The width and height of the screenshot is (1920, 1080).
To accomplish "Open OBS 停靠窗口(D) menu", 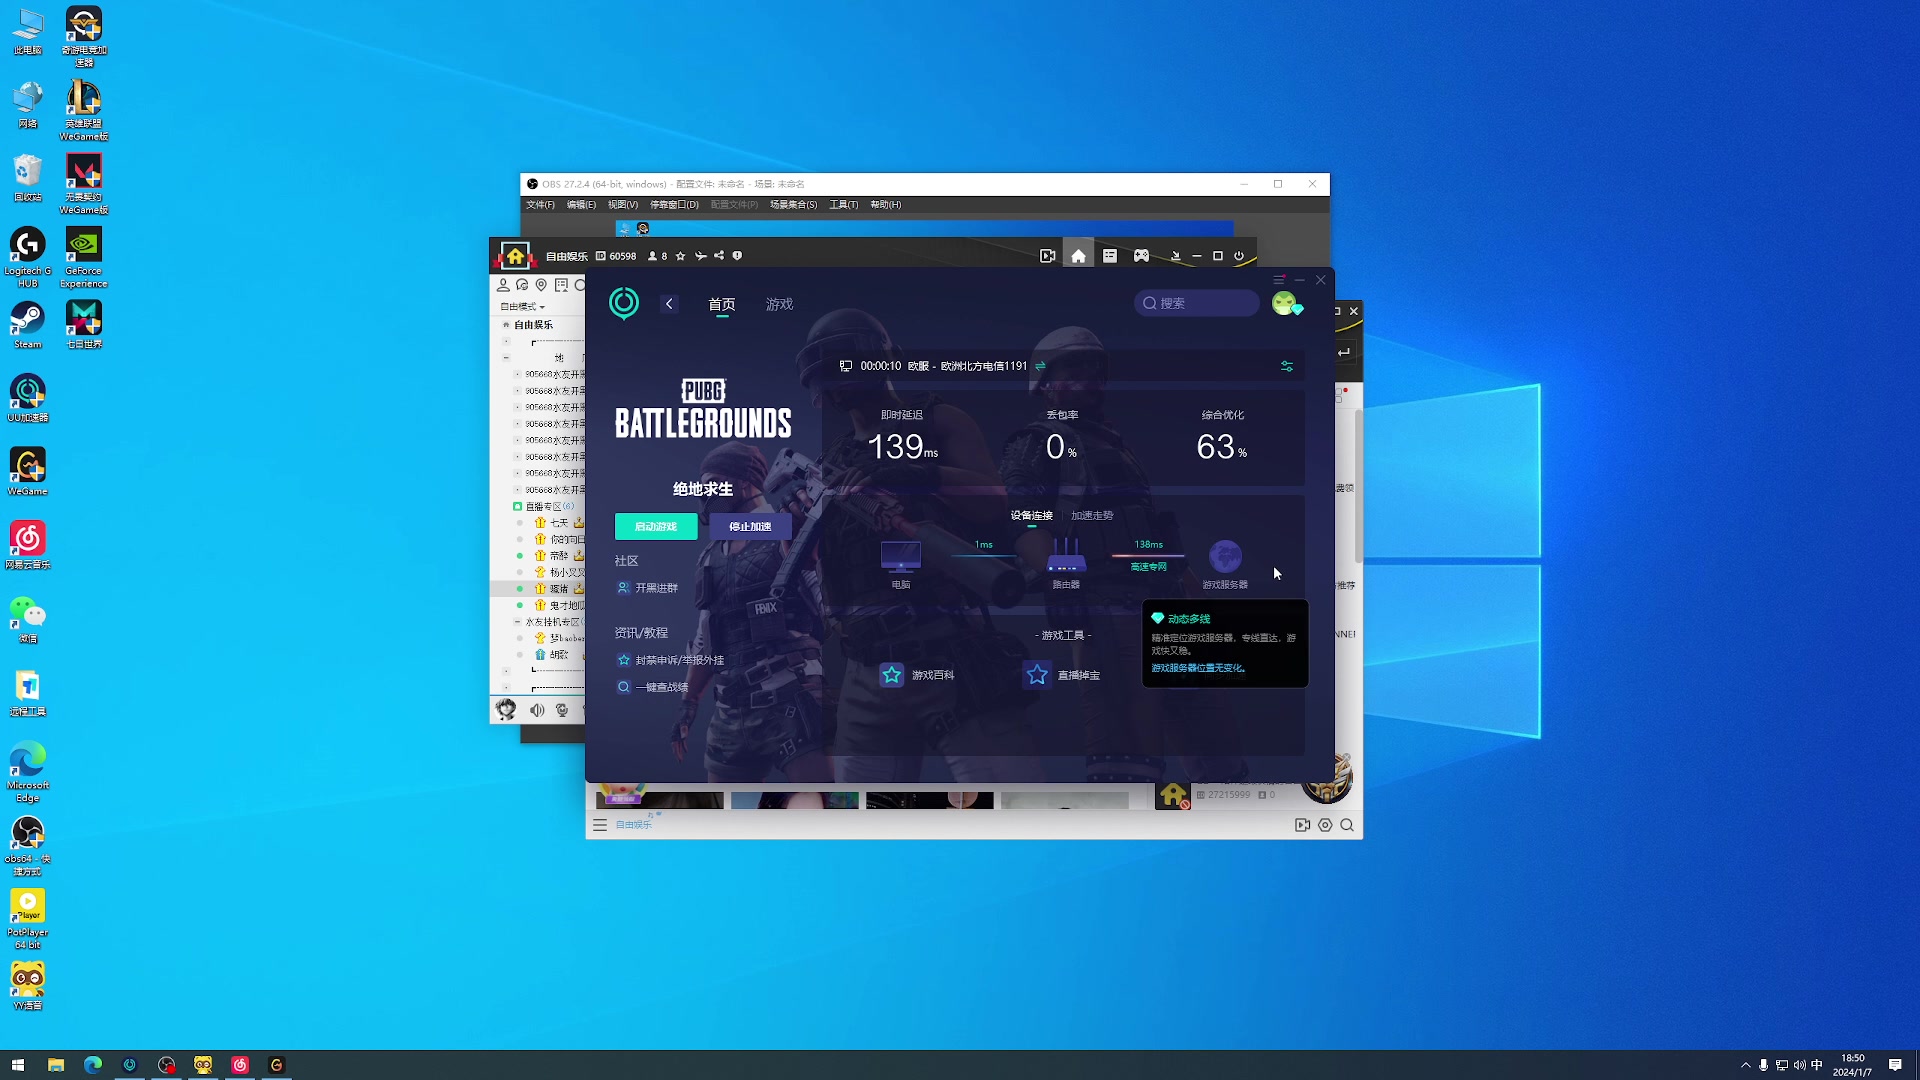I will 675,205.
